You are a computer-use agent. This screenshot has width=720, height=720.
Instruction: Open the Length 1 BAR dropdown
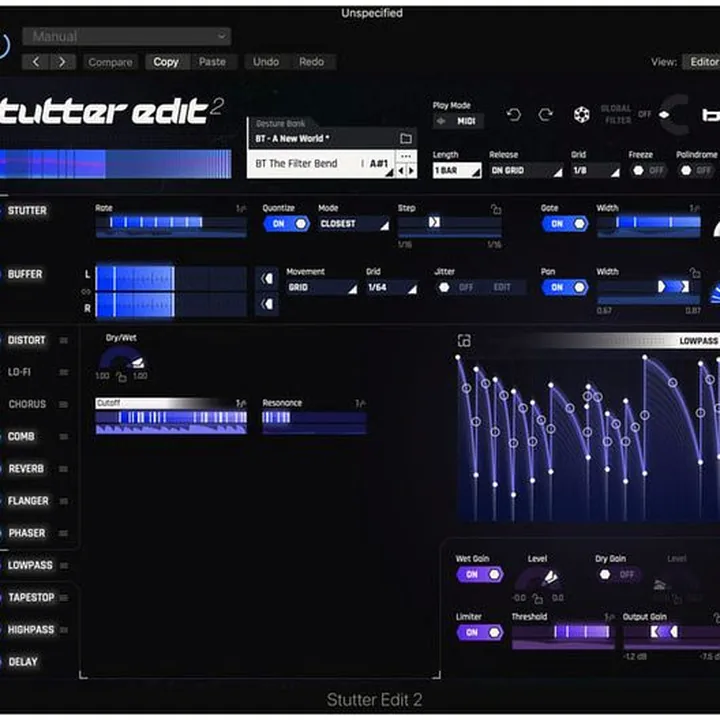(x=457, y=170)
